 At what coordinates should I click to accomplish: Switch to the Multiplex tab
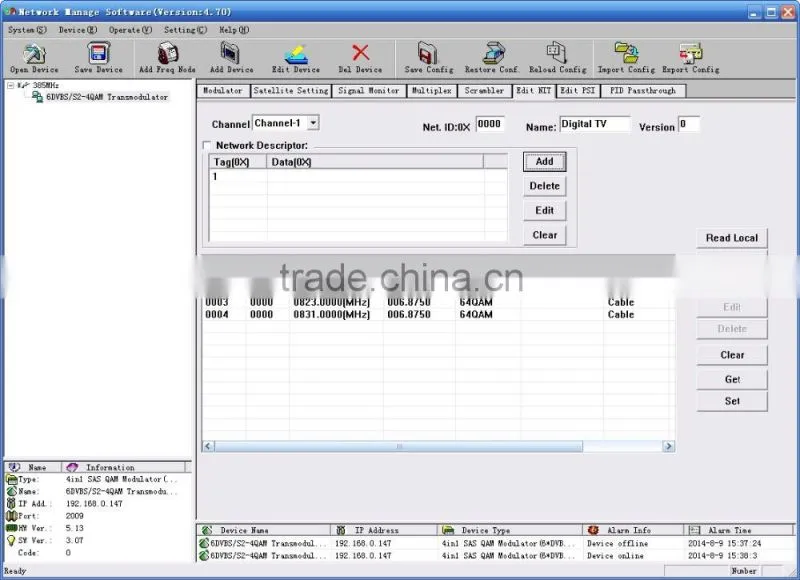click(432, 91)
